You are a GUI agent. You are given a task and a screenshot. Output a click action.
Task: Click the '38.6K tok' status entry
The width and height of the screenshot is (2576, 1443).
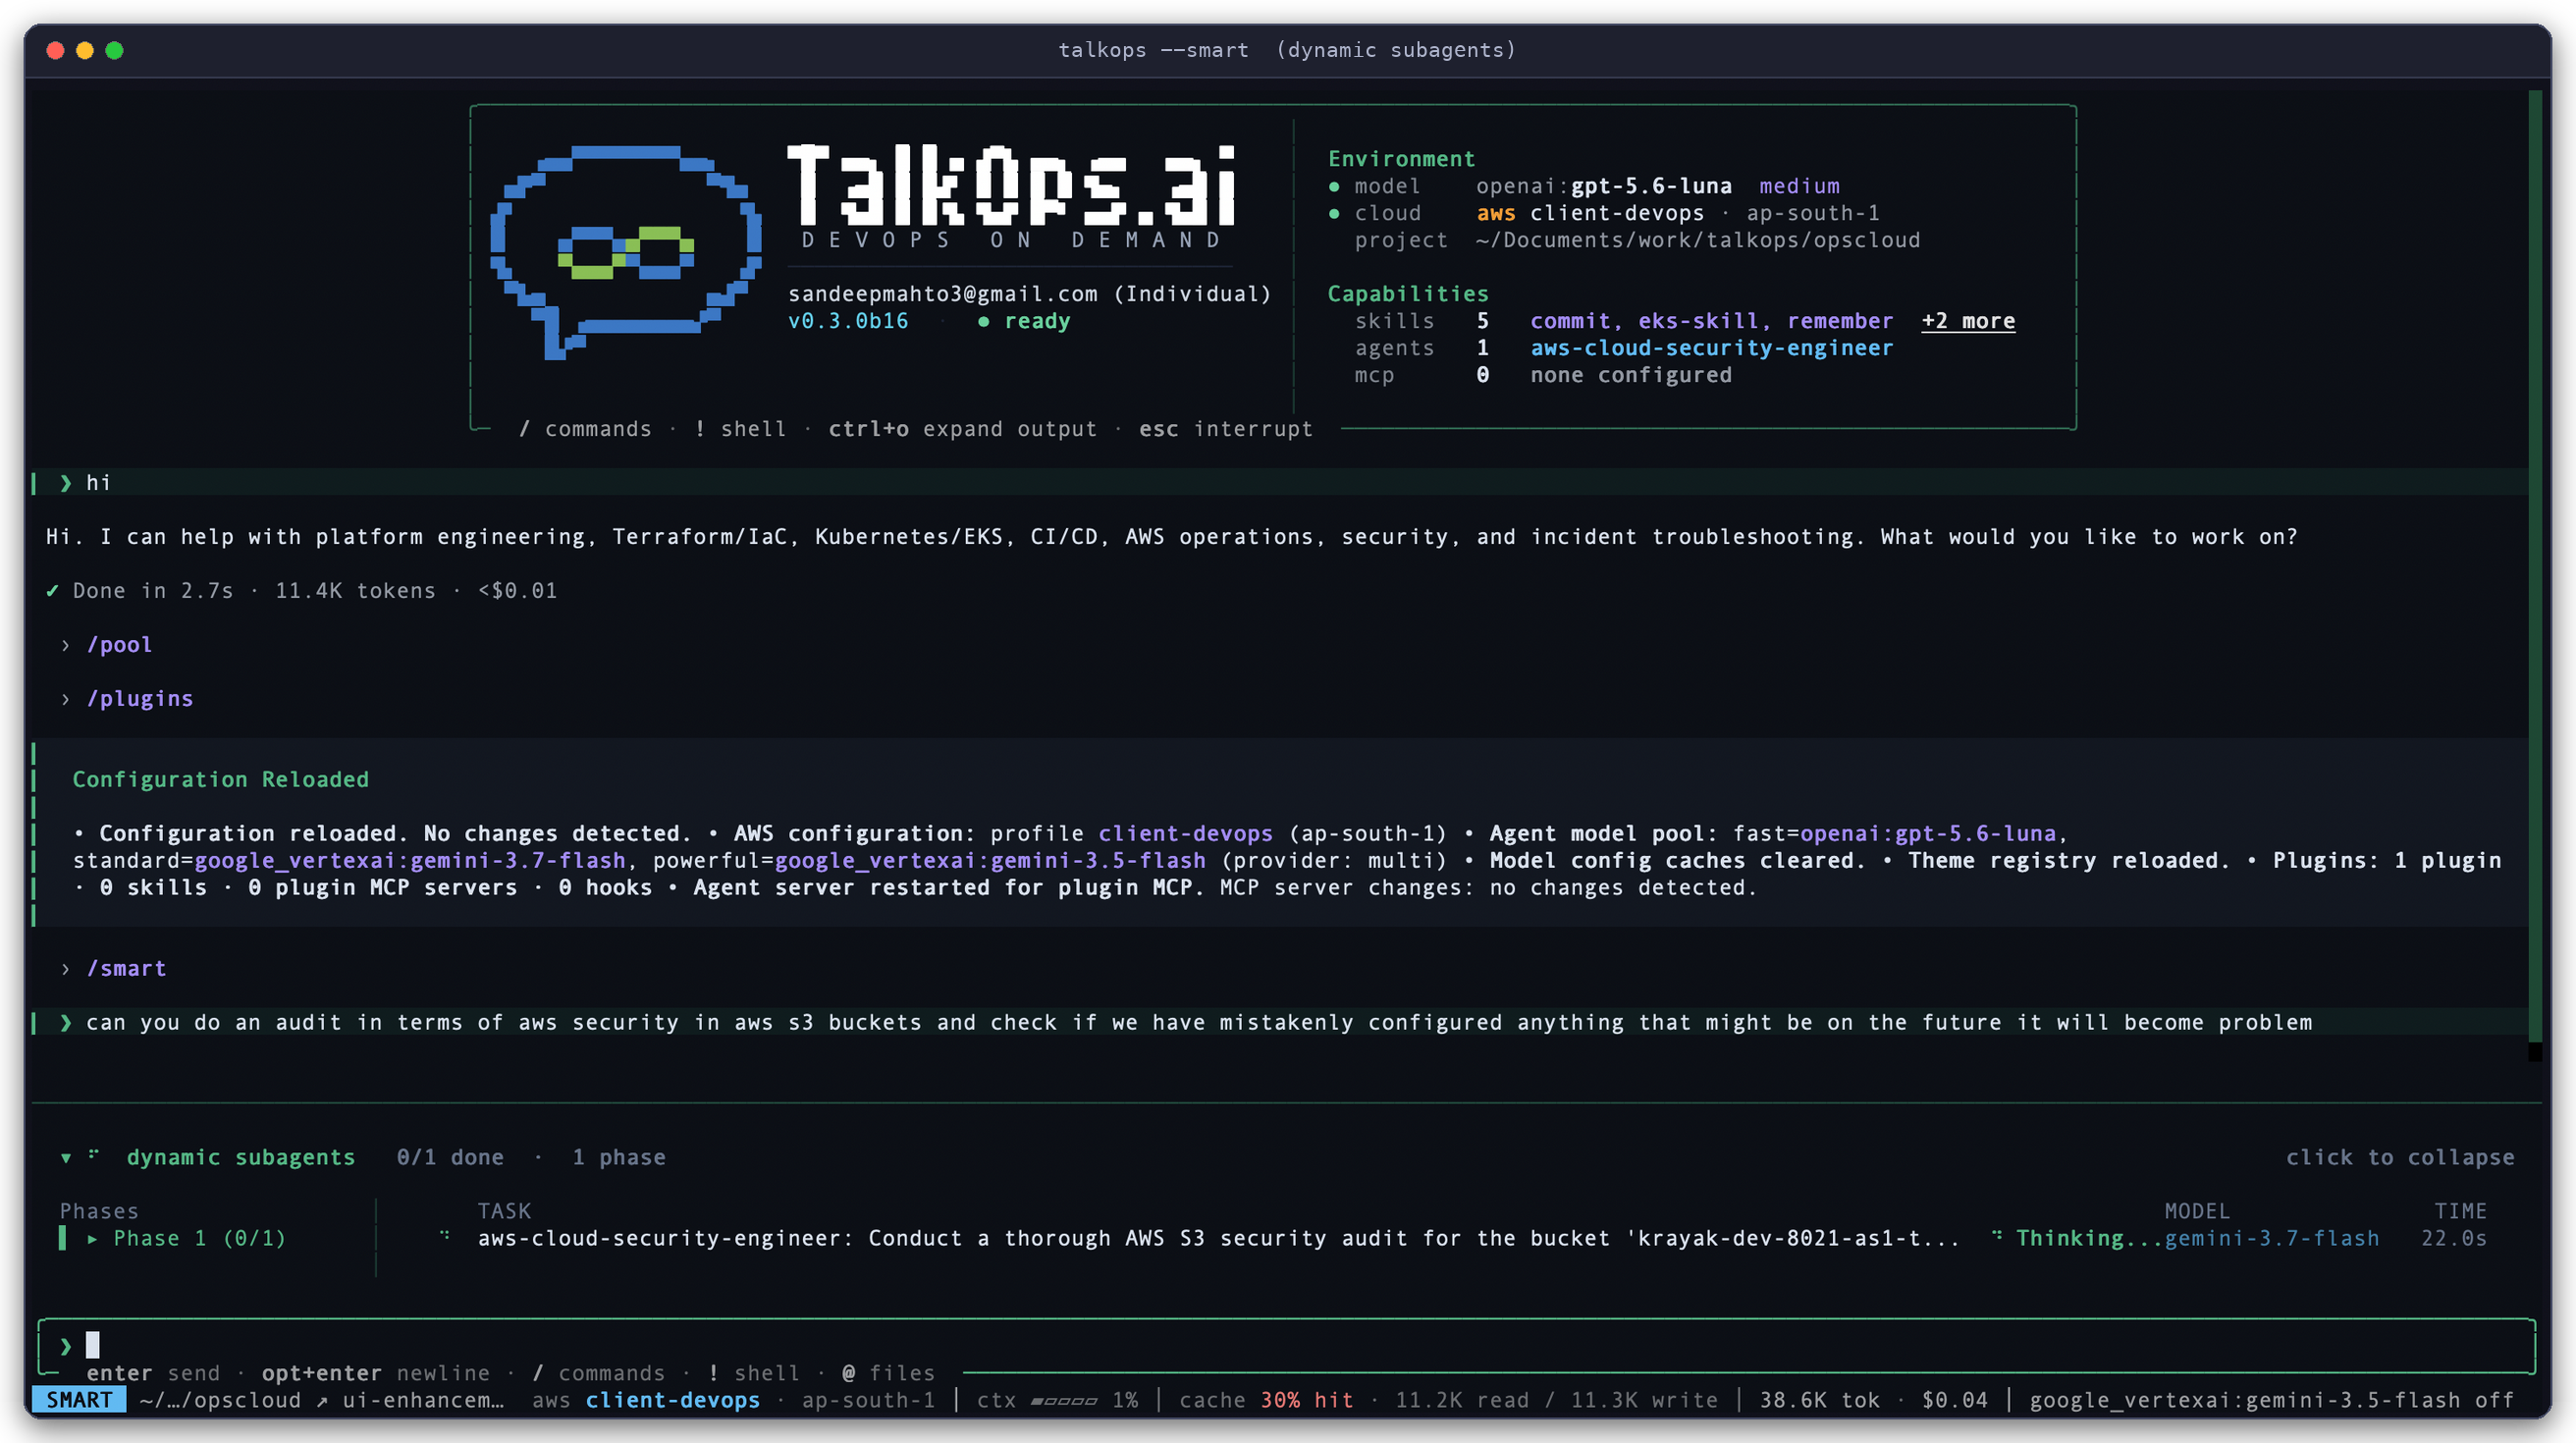[x=1819, y=1400]
